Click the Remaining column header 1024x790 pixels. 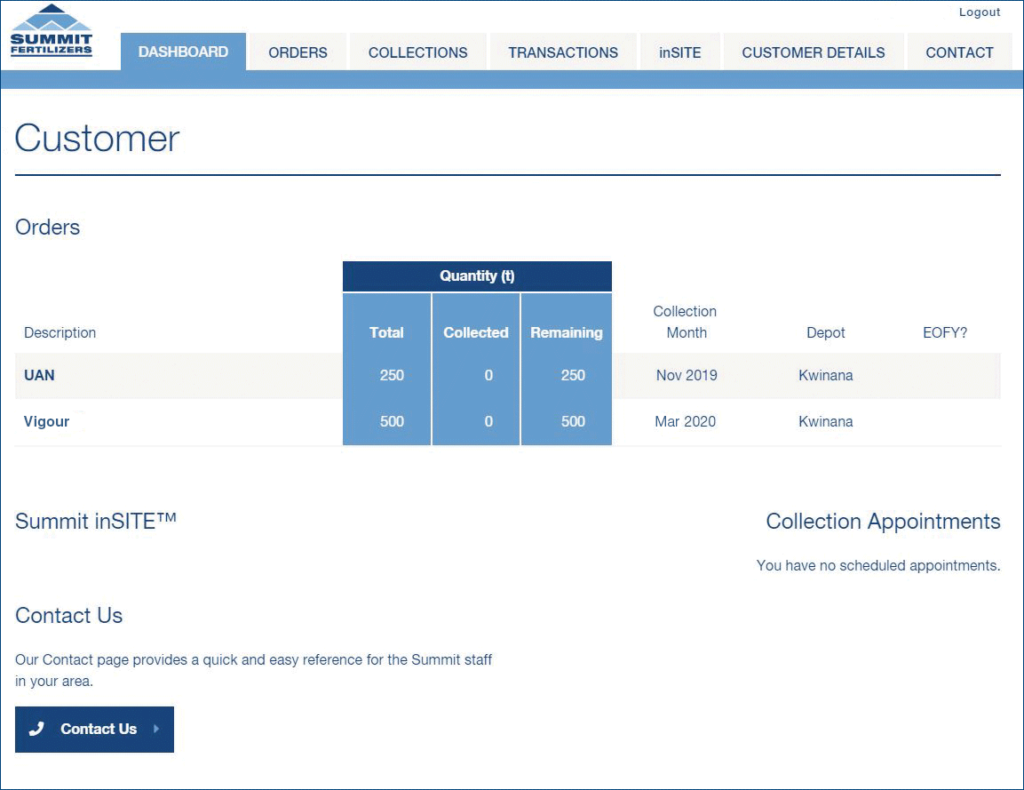(566, 333)
